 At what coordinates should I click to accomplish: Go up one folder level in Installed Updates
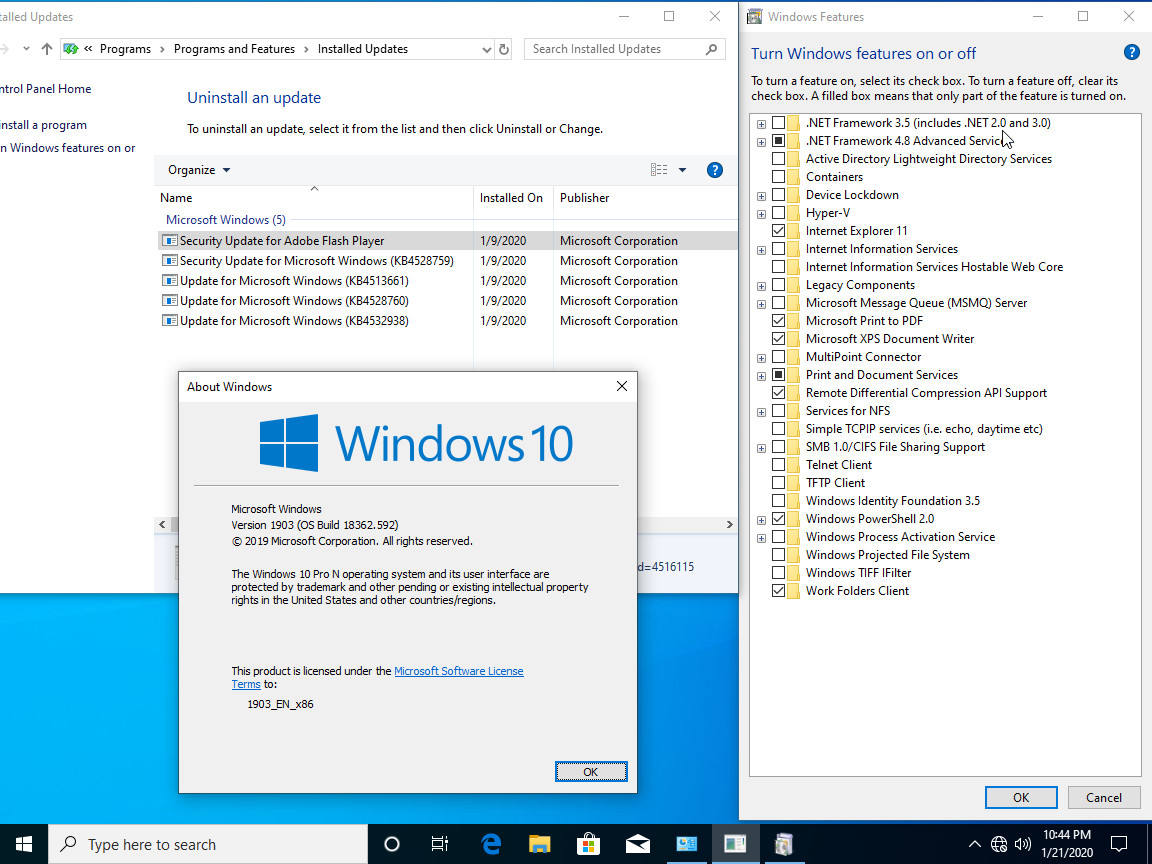click(x=47, y=49)
